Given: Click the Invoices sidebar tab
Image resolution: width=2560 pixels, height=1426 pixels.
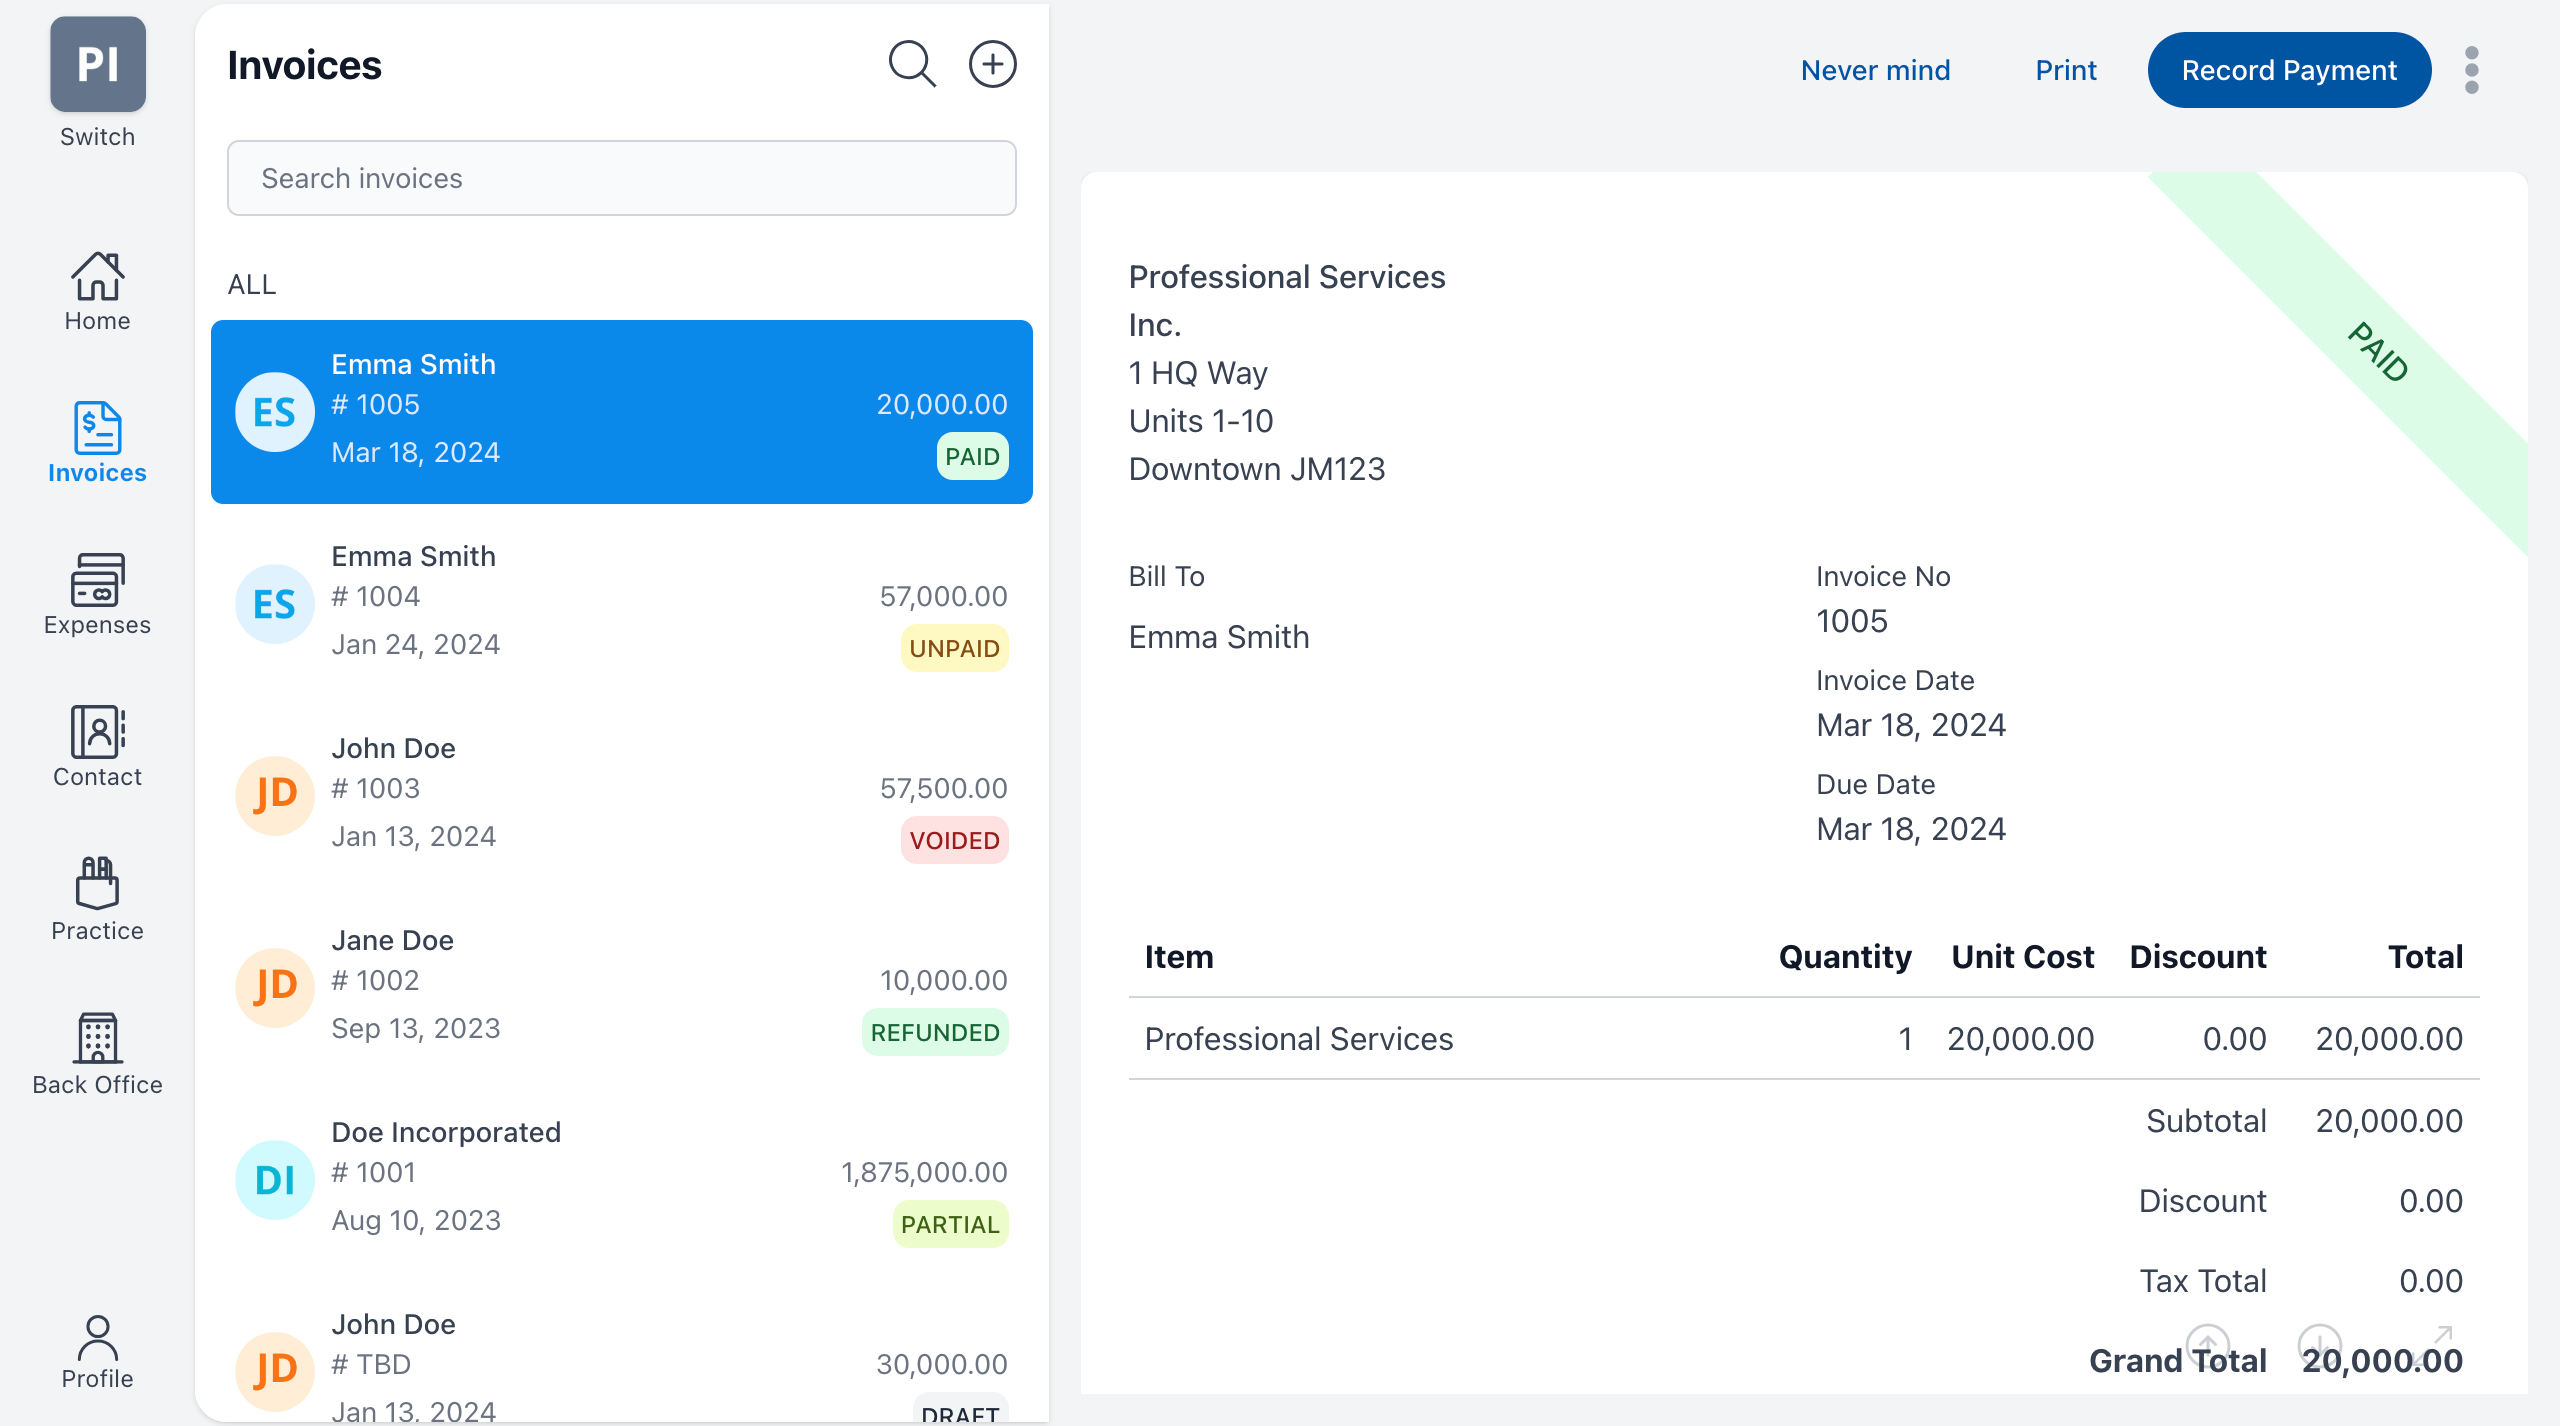Looking at the screenshot, I should 97,443.
